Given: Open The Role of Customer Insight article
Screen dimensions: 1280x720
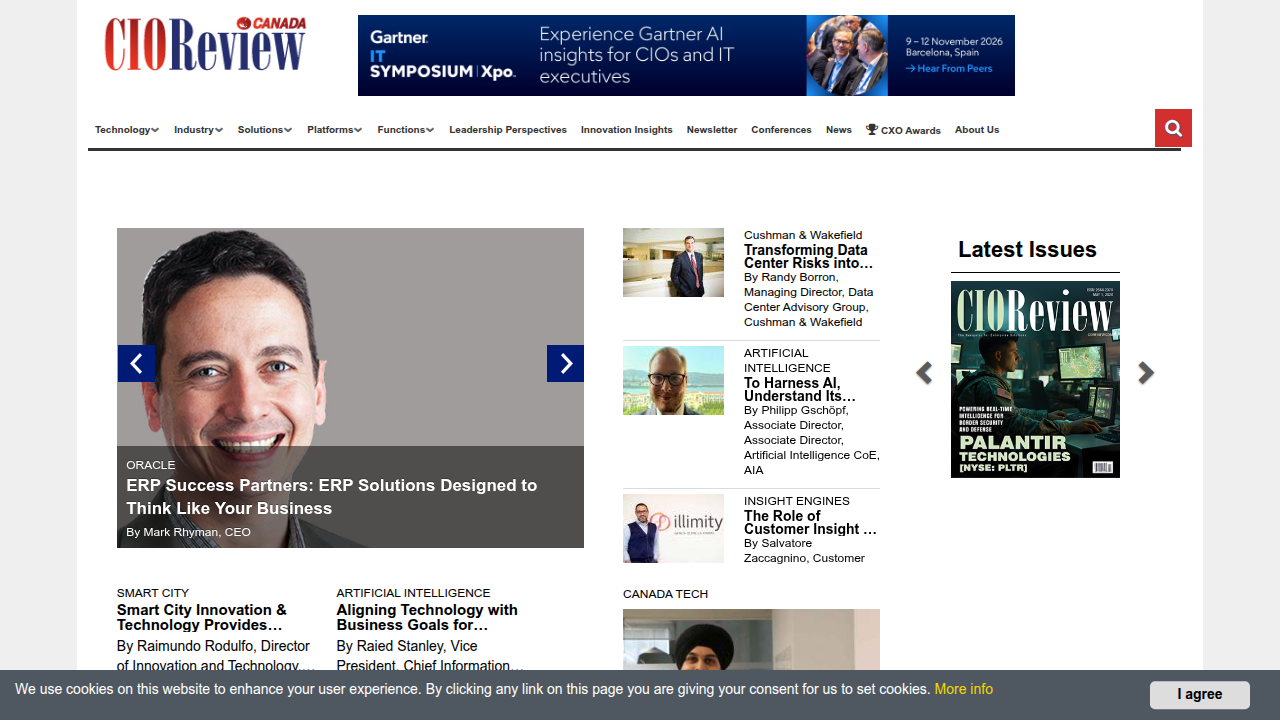Looking at the screenshot, I should pyautogui.click(x=810, y=523).
